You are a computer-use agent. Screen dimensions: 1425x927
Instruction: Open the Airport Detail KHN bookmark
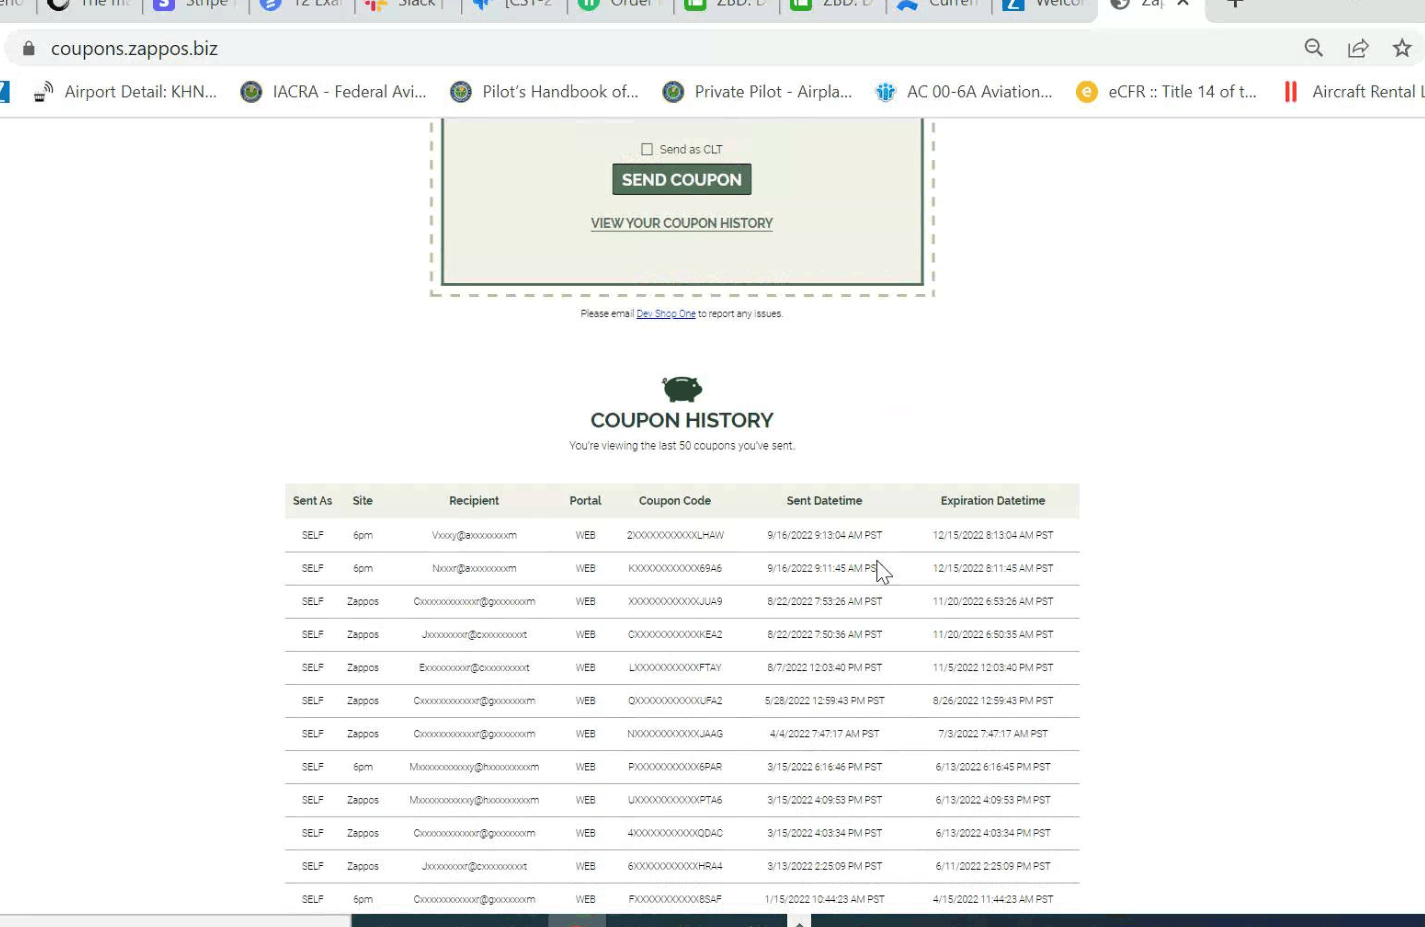(126, 92)
